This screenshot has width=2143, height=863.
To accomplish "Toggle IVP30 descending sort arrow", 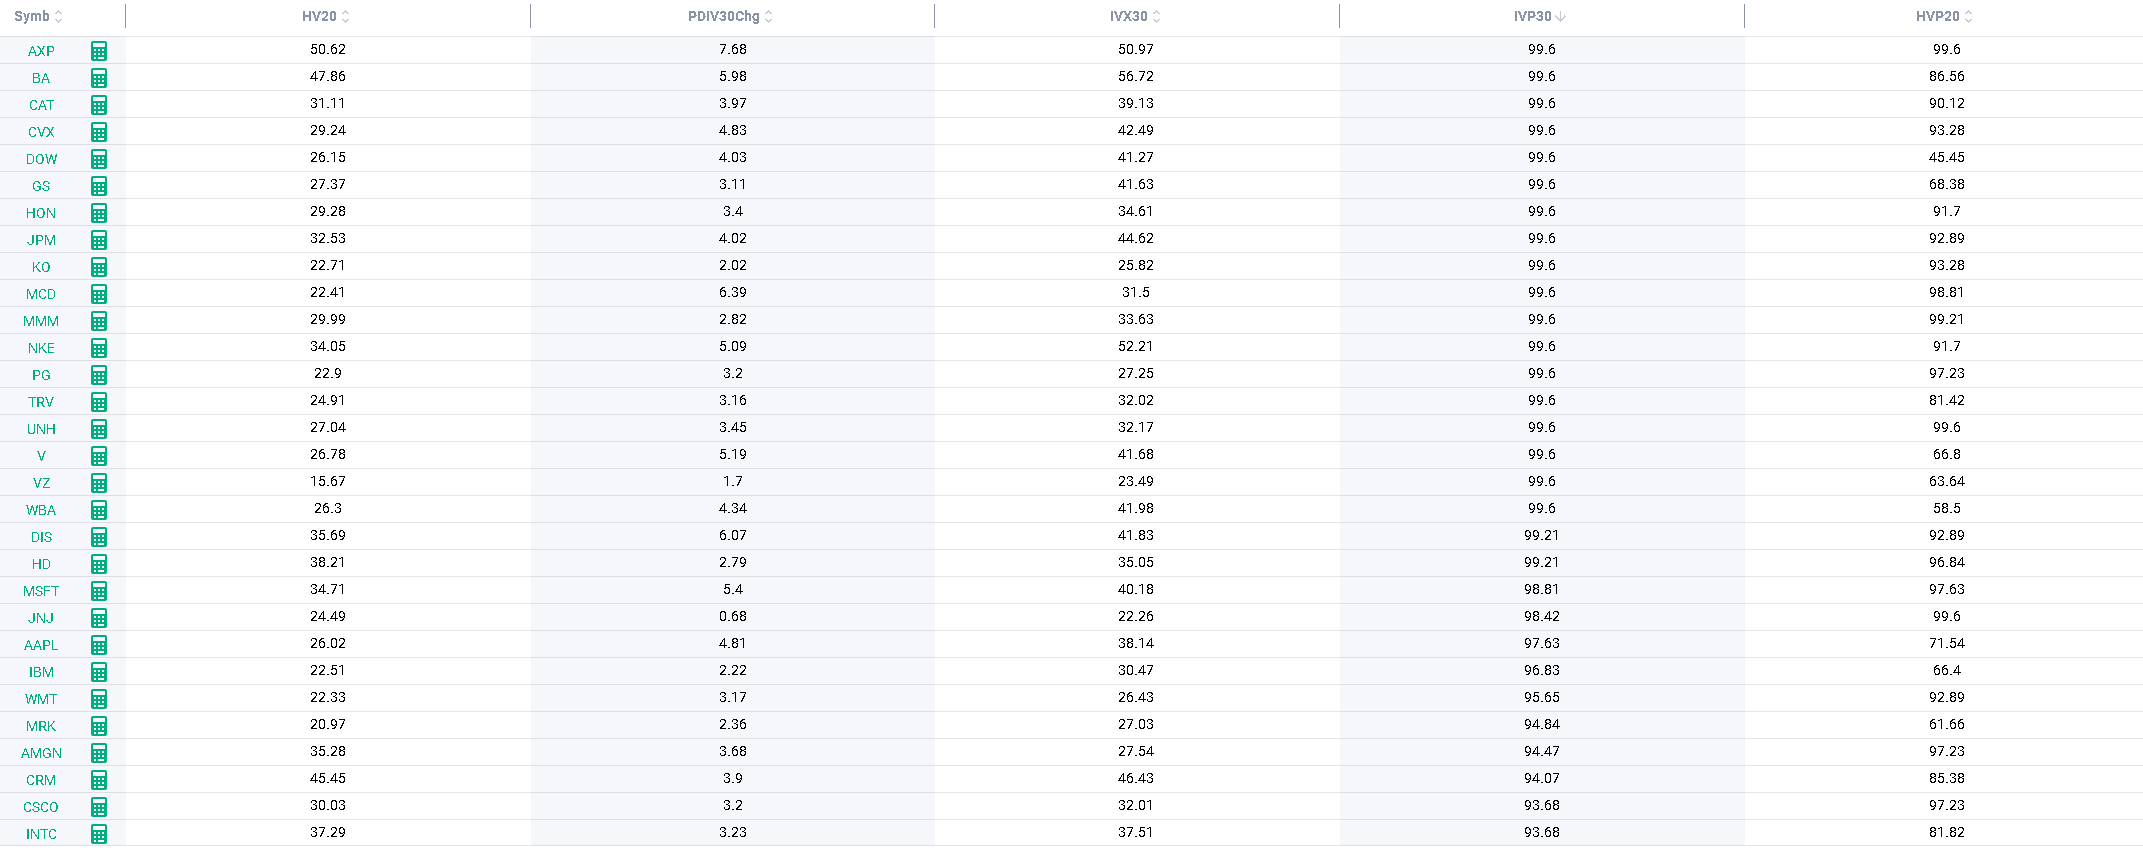I will click(1561, 16).
